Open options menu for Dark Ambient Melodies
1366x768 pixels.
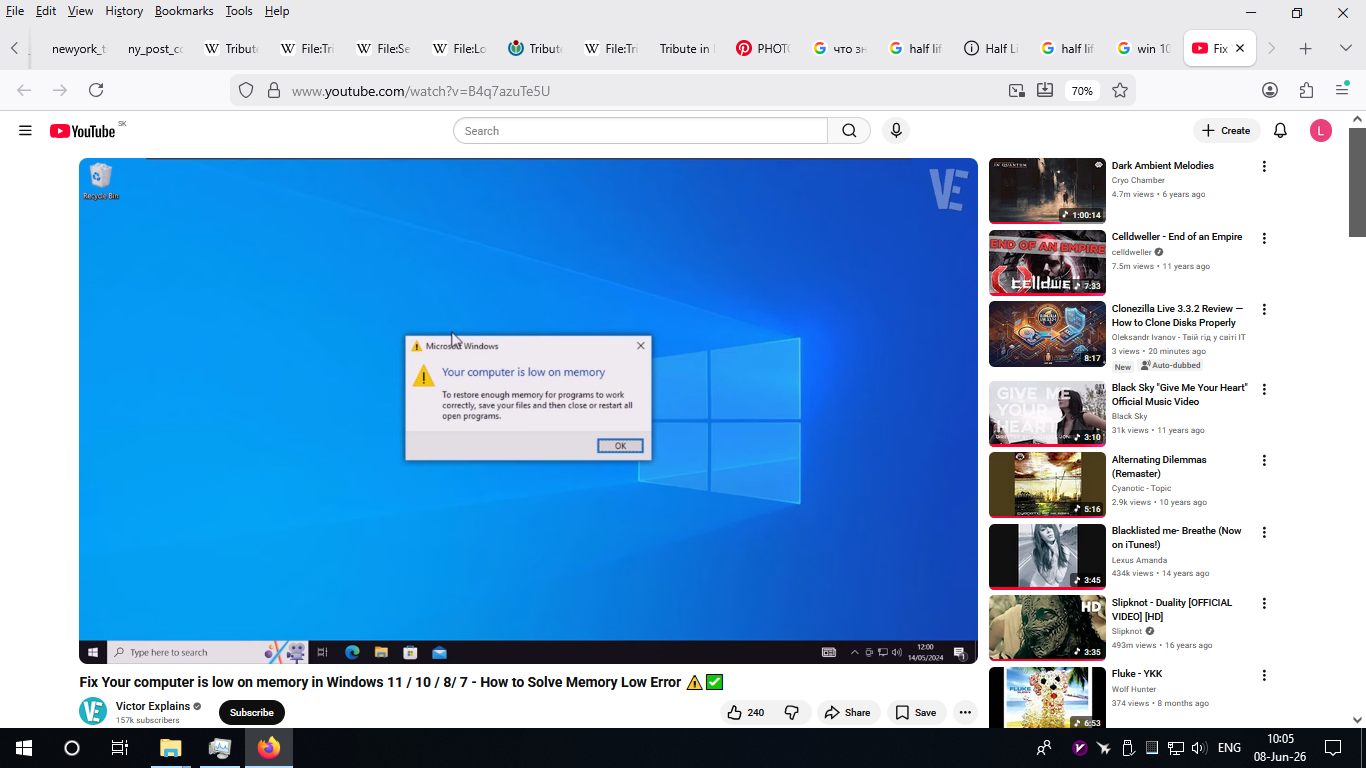(1264, 167)
